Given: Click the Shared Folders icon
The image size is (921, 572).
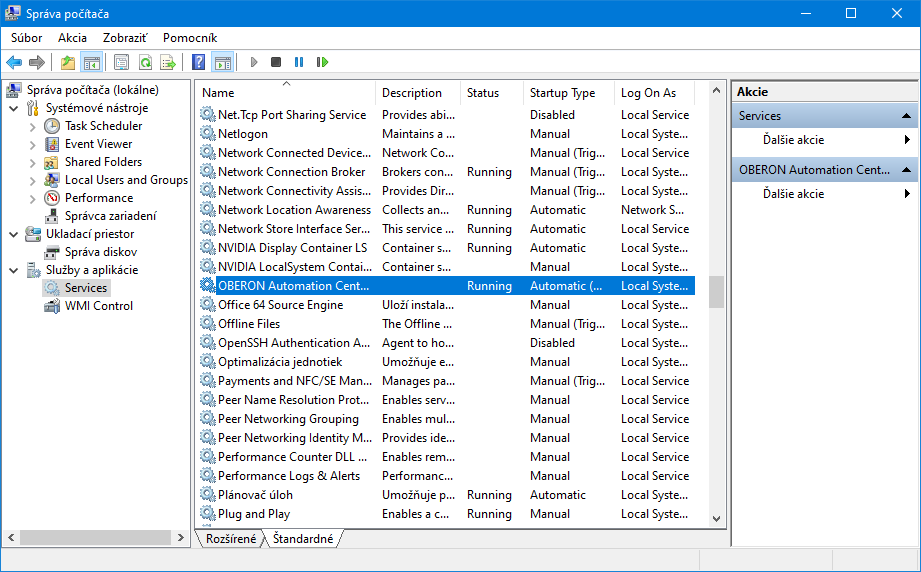Looking at the screenshot, I should [x=52, y=162].
